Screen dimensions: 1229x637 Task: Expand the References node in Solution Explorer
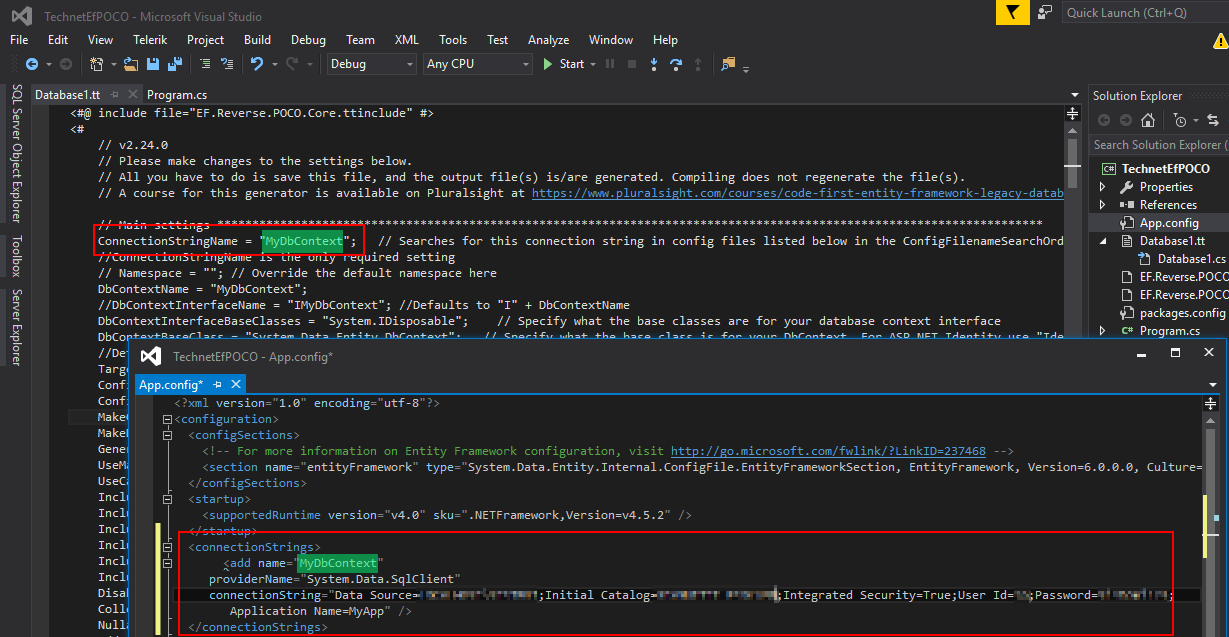point(1103,205)
